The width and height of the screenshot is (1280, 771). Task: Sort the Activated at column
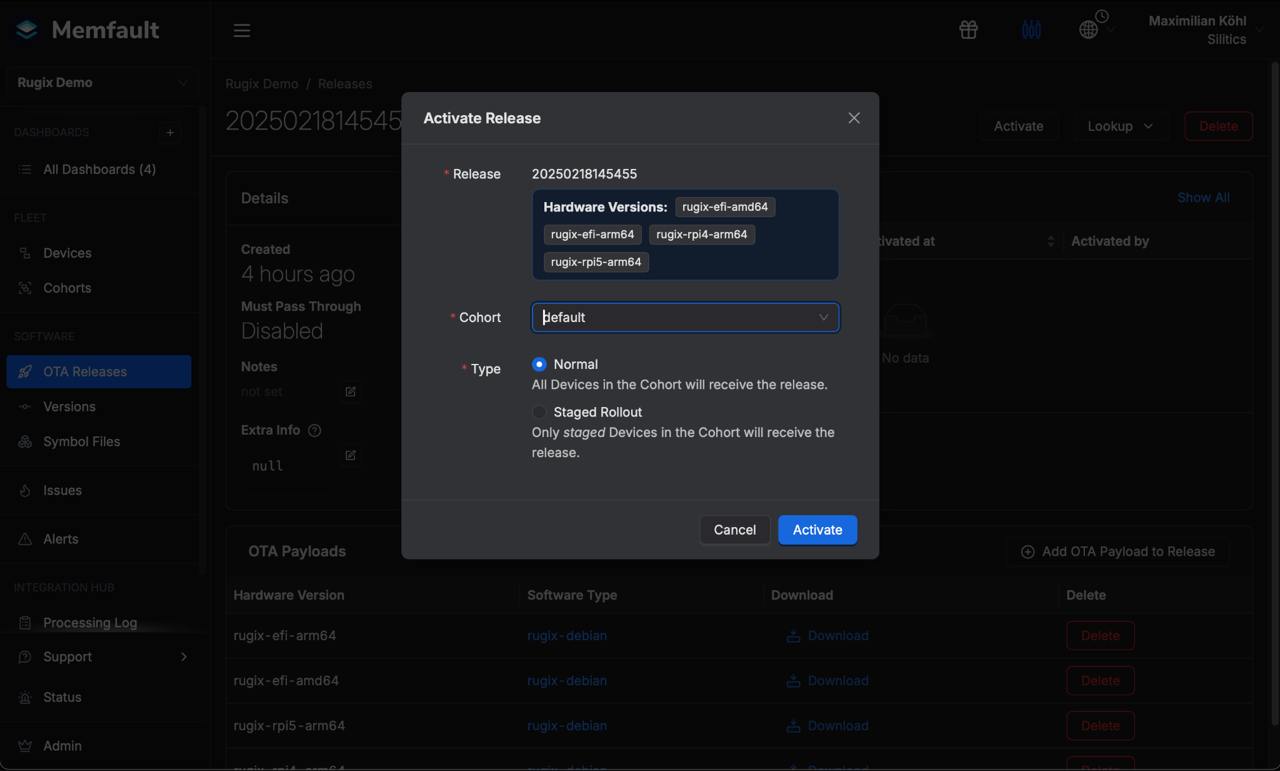1049,240
